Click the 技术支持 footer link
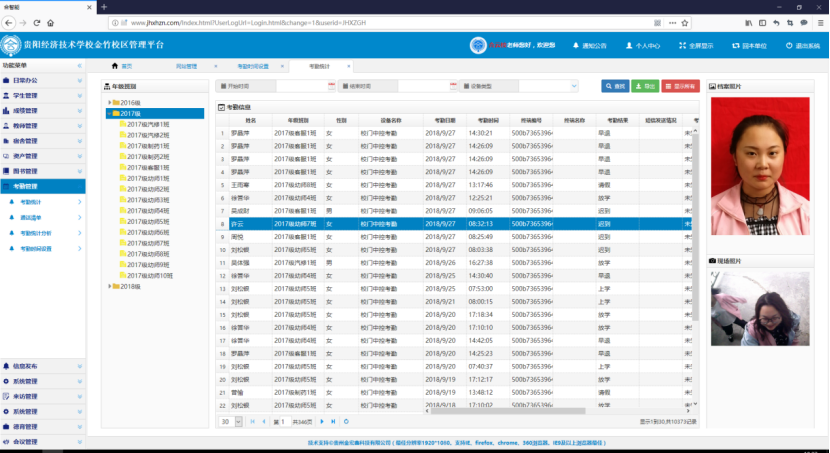The height and width of the screenshot is (453, 830). point(457,443)
